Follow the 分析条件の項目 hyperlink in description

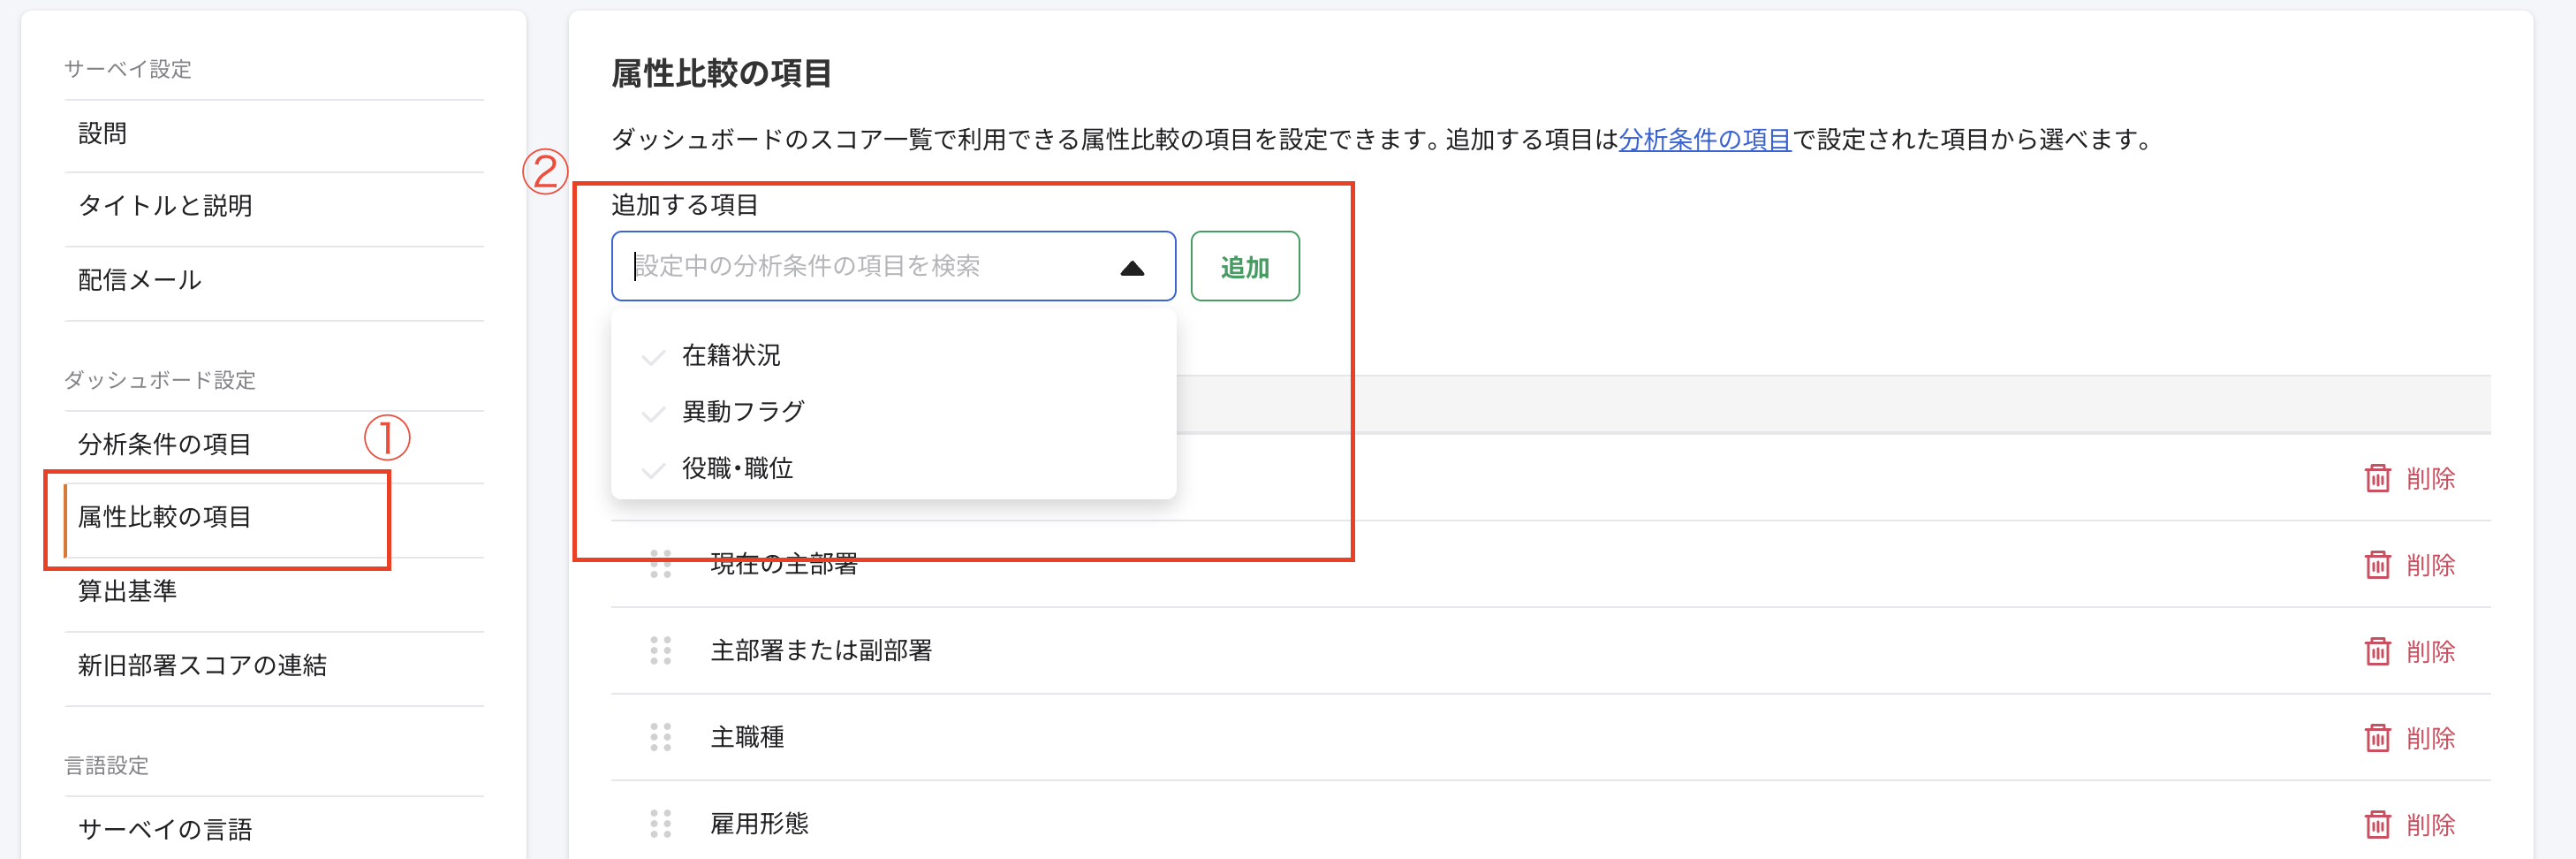click(x=1704, y=140)
